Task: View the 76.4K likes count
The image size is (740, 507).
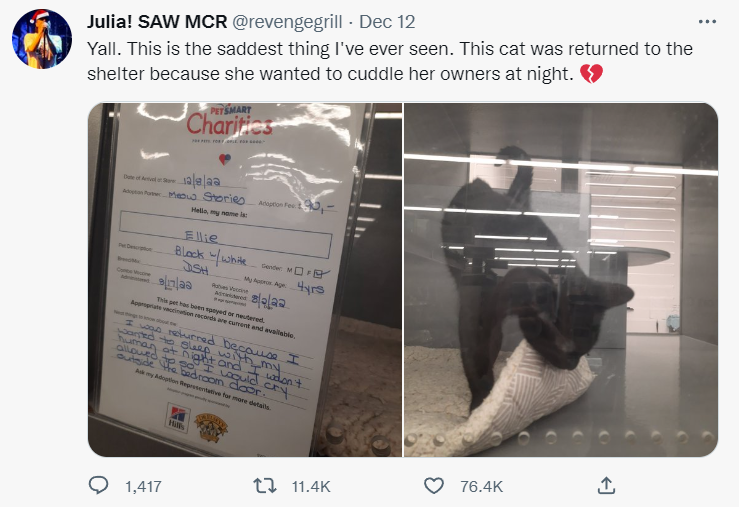Action: 481,486
